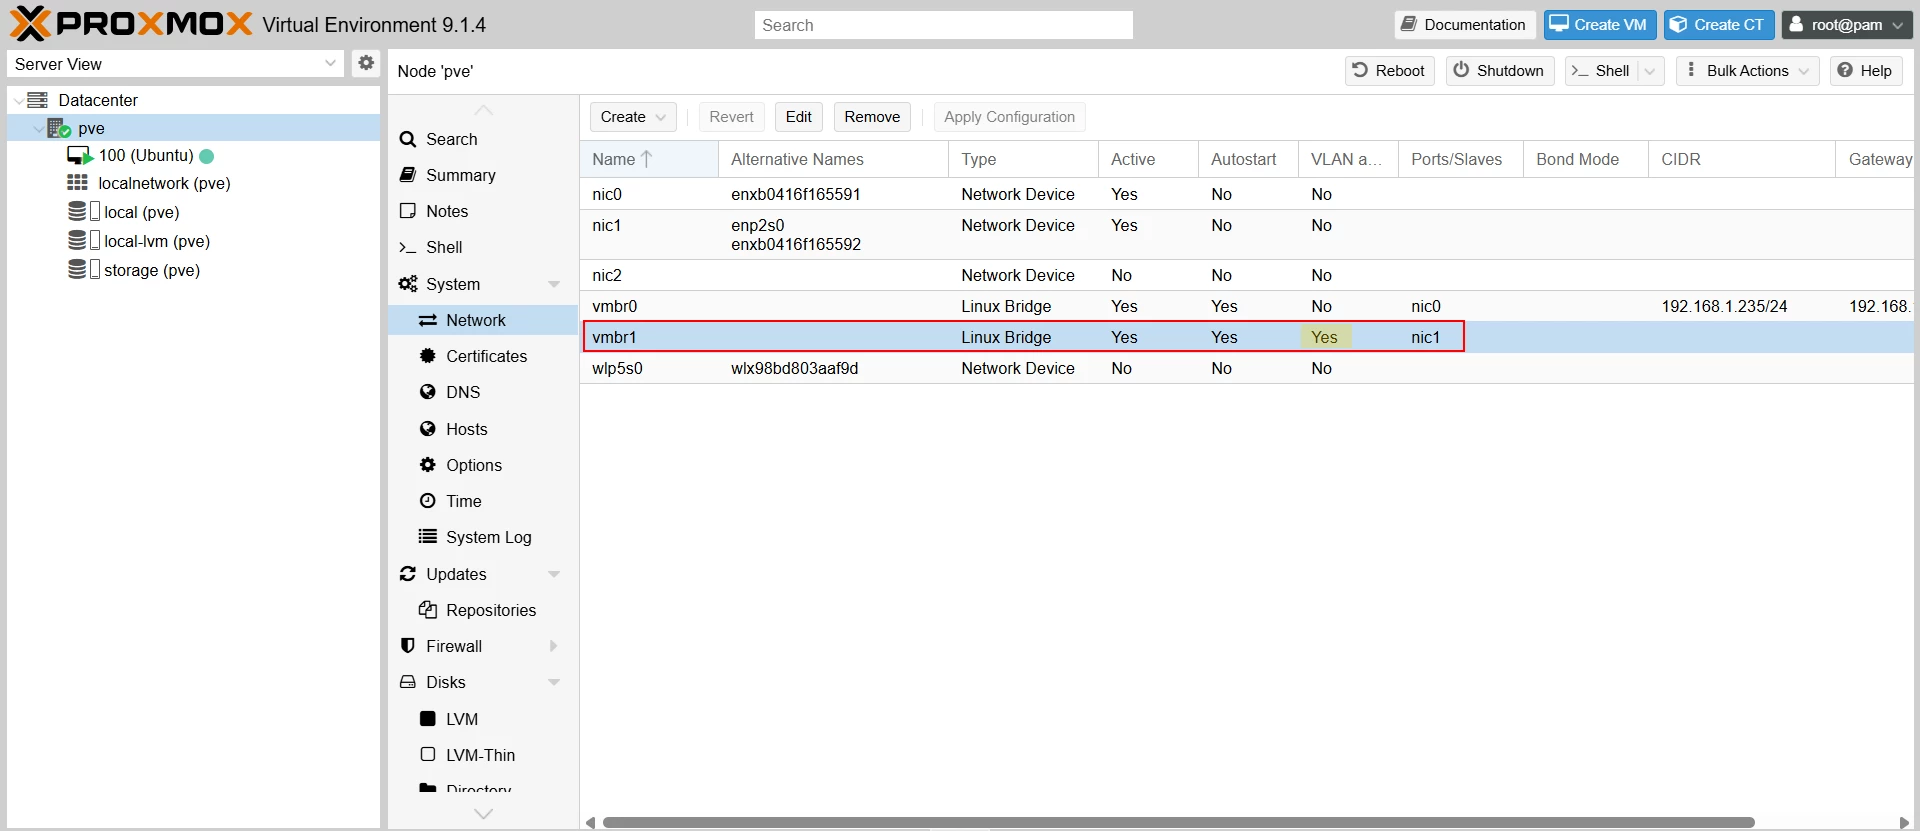This screenshot has height=831, width=1920.
Task: Select the Ubuntu VM 100 monitor icon
Action: [79, 155]
